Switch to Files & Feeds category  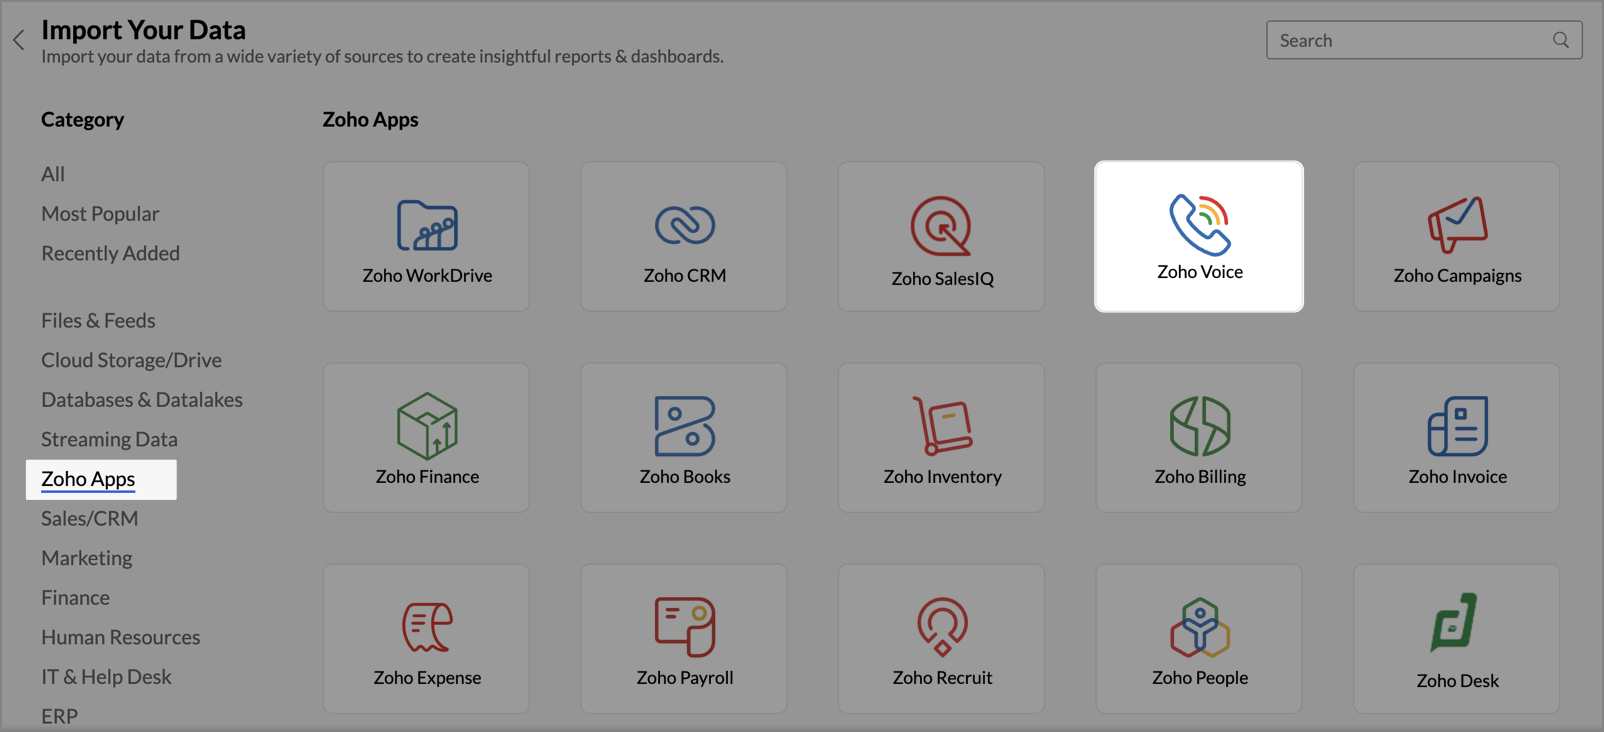(98, 320)
